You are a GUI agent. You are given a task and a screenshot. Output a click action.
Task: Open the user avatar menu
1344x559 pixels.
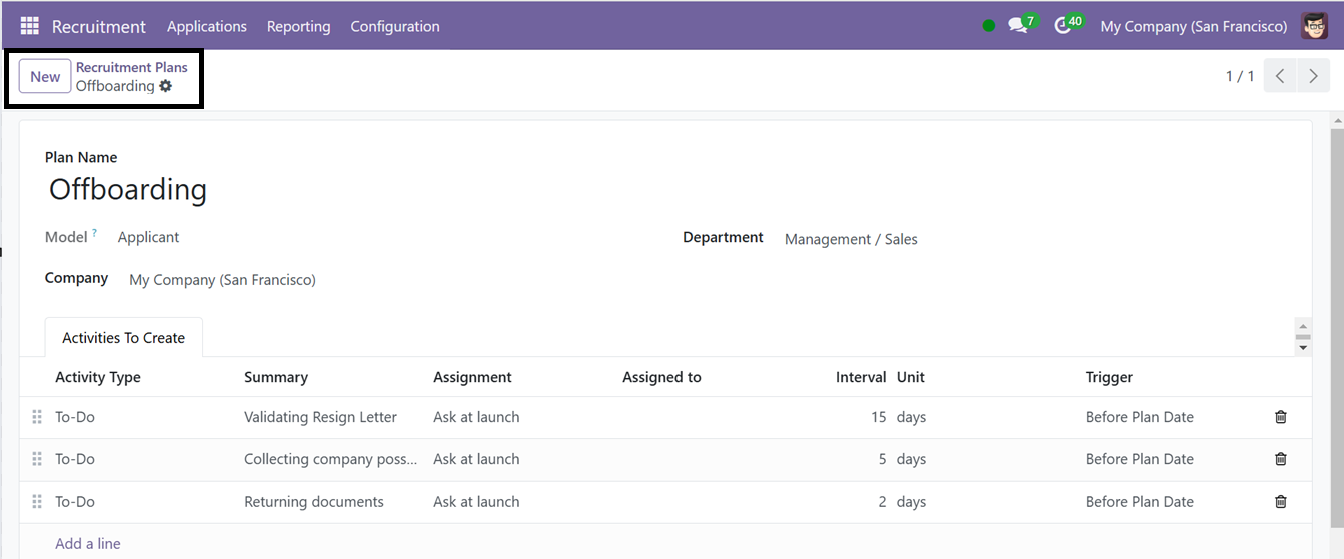tap(1314, 26)
